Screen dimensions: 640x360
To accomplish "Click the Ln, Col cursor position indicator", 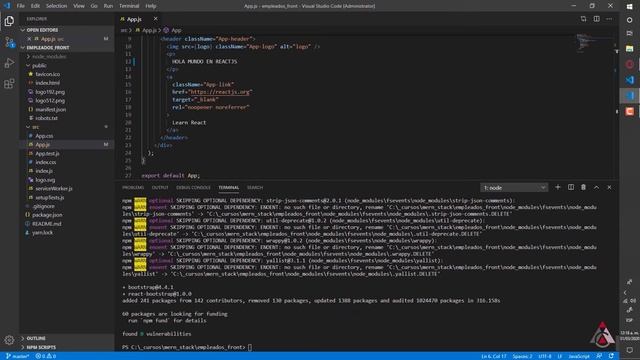I will coord(494,356).
